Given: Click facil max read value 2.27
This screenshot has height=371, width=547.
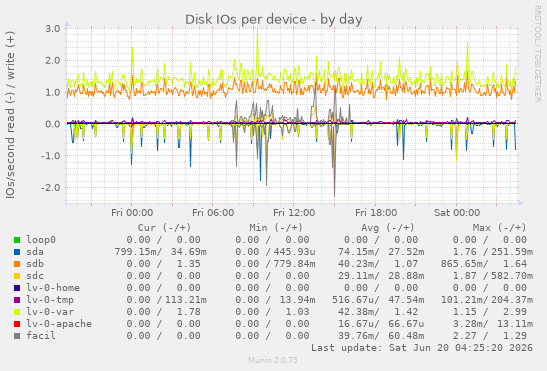Looking at the screenshot, I should (x=464, y=336).
